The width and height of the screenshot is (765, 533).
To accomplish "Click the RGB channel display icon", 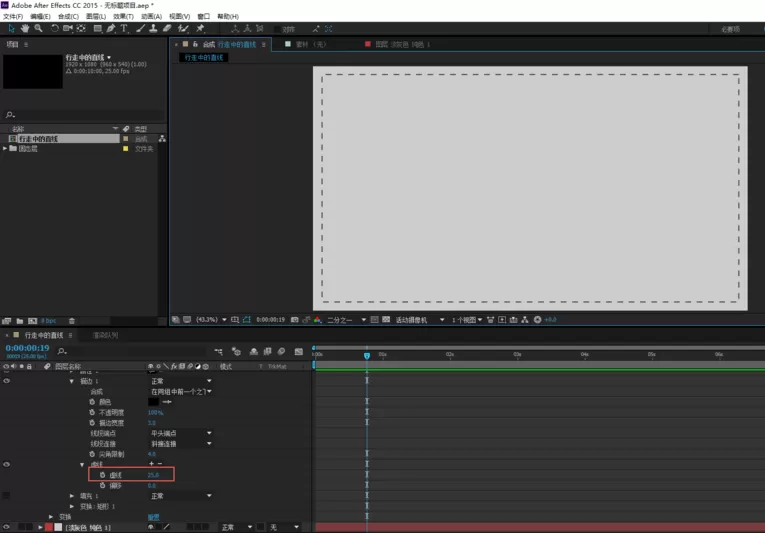I will coord(318,320).
